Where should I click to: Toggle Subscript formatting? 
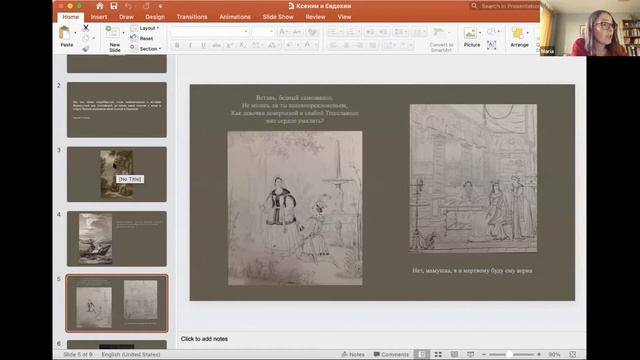[242, 45]
